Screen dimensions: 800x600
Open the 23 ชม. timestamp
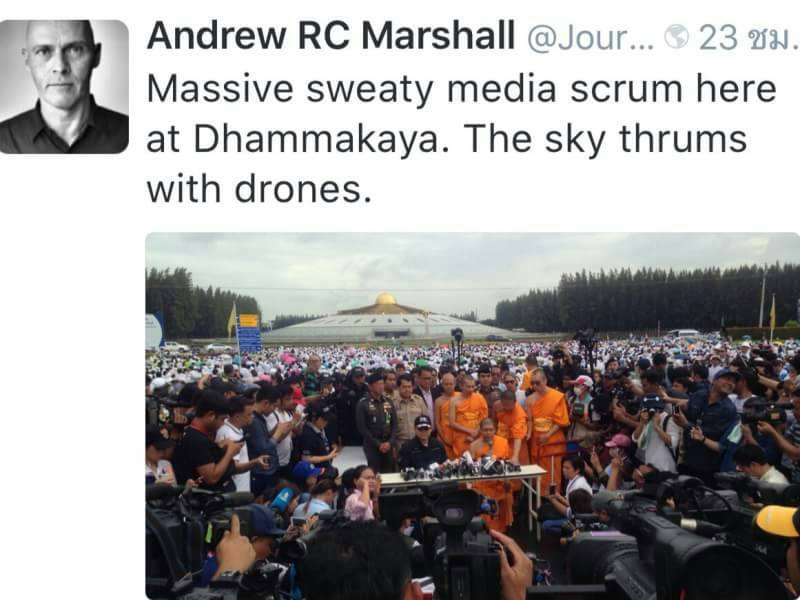pos(748,38)
